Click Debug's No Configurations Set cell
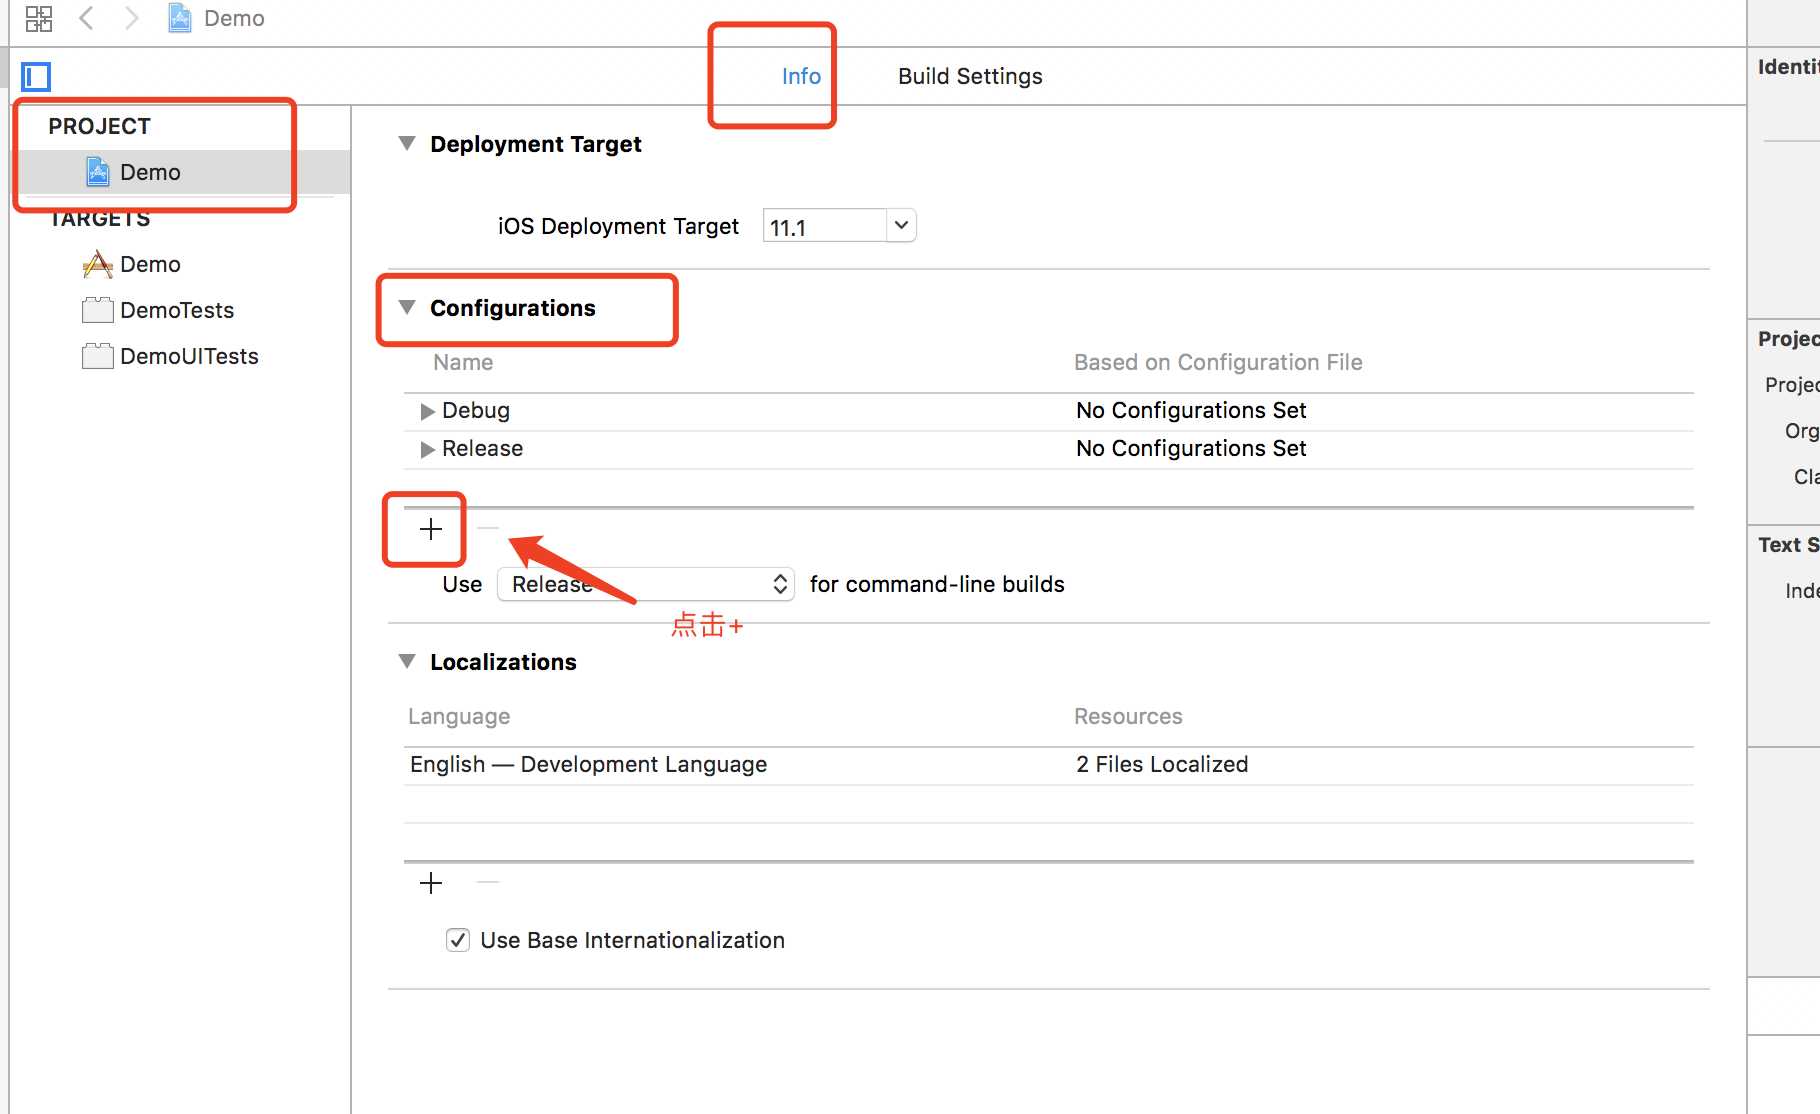Image resolution: width=1820 pixels, height=1114 pixels. coord(1191,410)
